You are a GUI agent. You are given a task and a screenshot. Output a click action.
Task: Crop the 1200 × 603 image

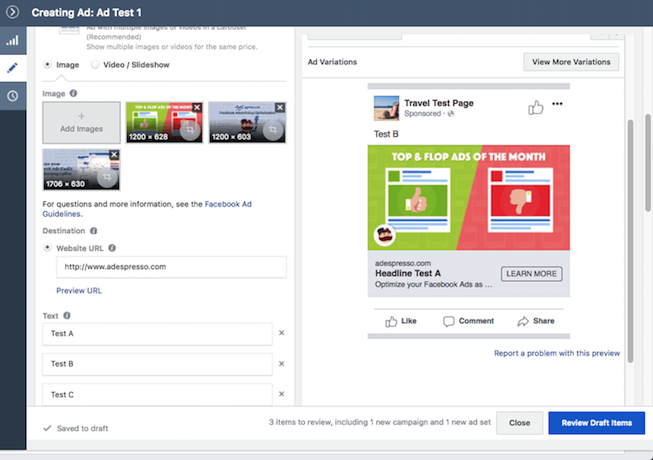[273, 130]
